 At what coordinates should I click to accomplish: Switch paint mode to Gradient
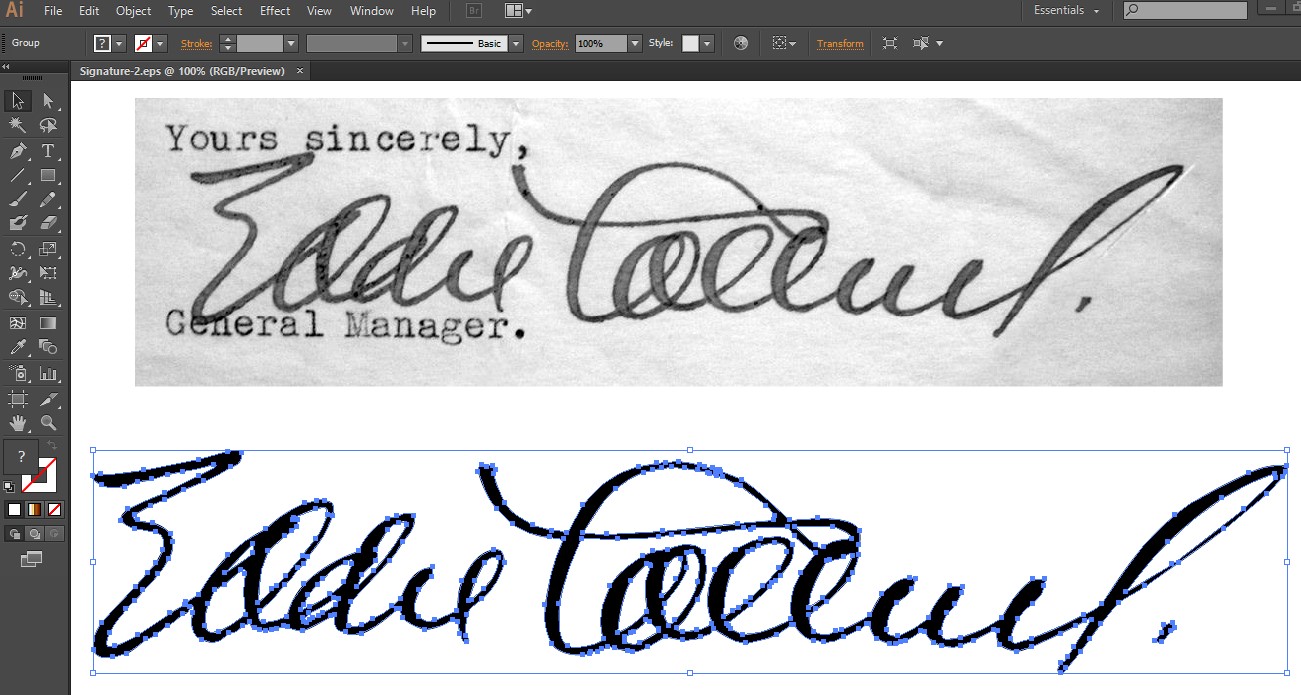pos(35,509)
